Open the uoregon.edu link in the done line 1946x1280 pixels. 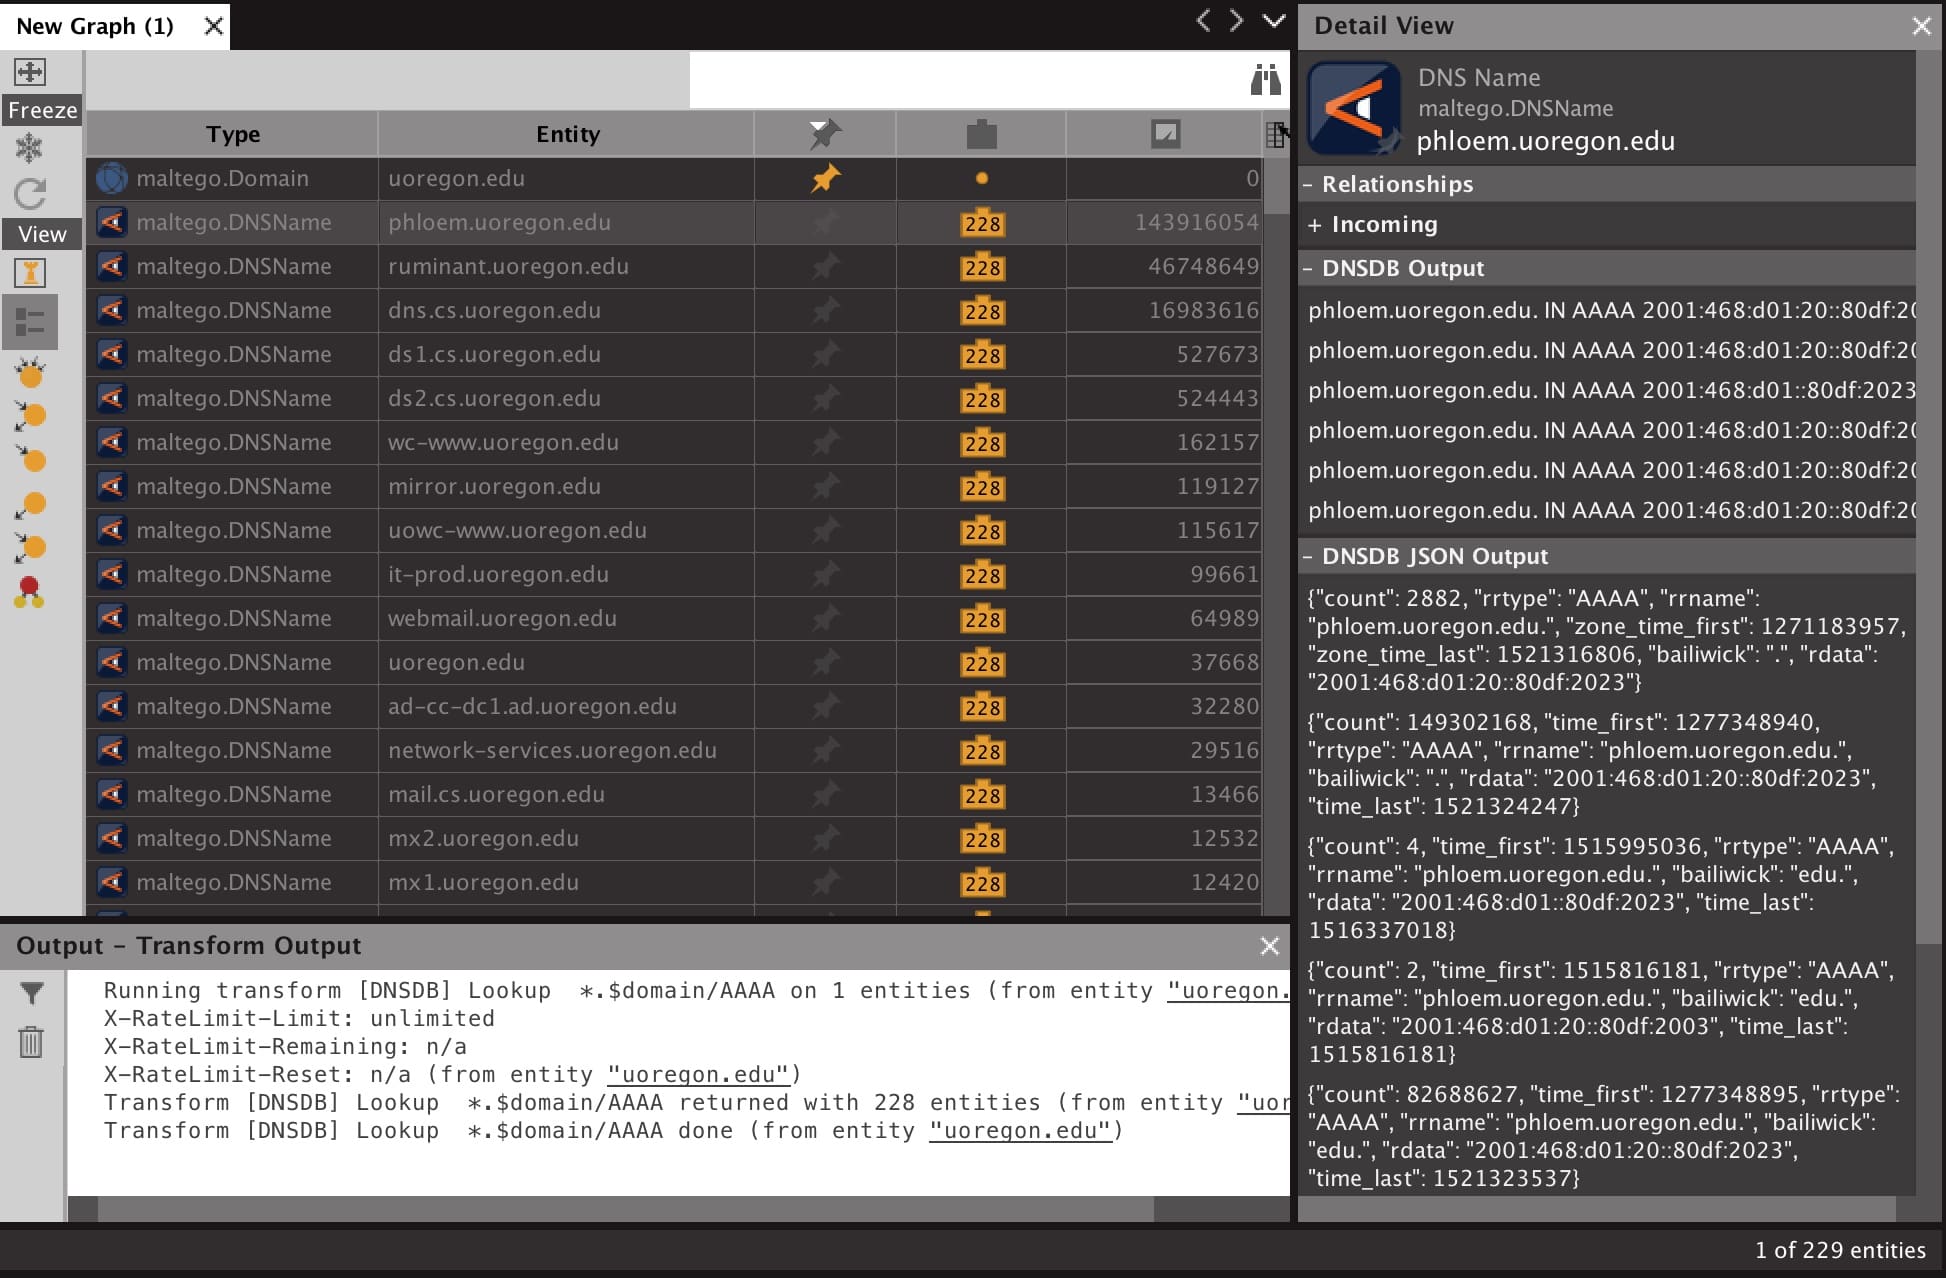1020,1131
